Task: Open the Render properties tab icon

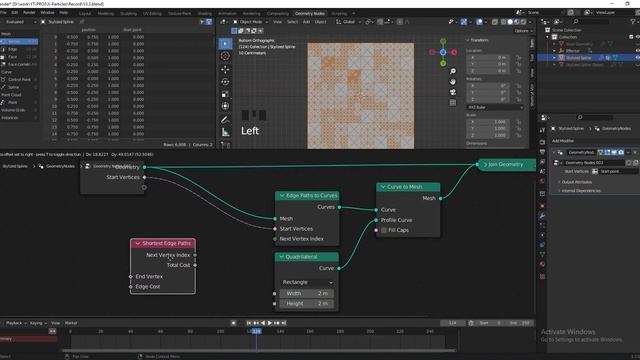Action: pyautogui.click(x=542, y=142)
